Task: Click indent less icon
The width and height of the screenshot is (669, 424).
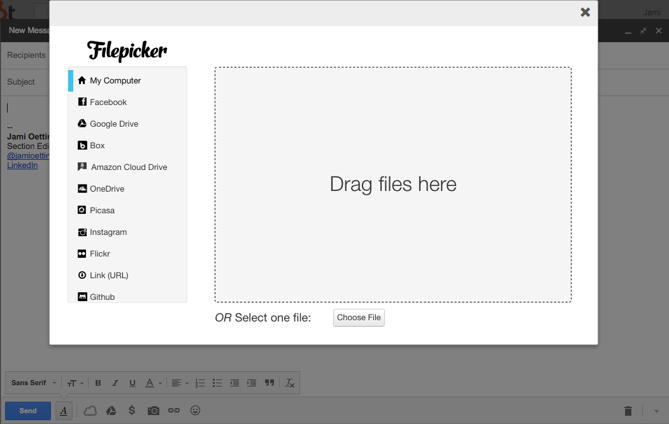Action: tap(234, 383)
